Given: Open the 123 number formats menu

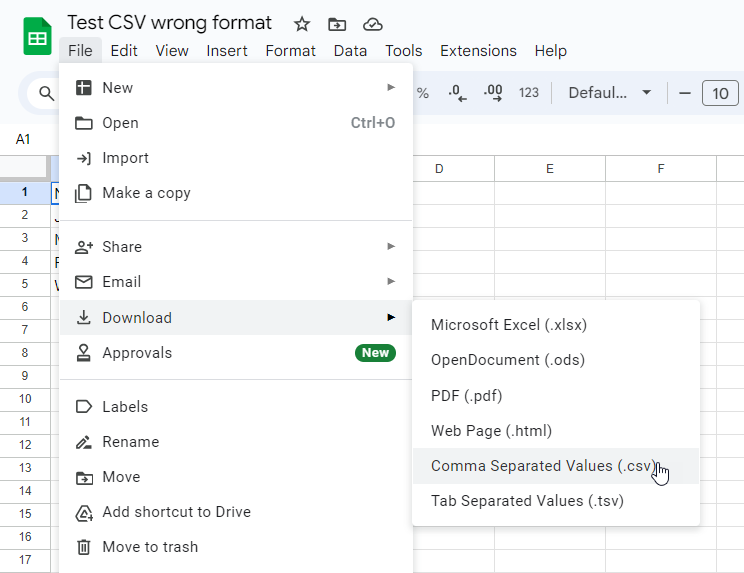Looking at the screenshot, I should pos(529,93).
